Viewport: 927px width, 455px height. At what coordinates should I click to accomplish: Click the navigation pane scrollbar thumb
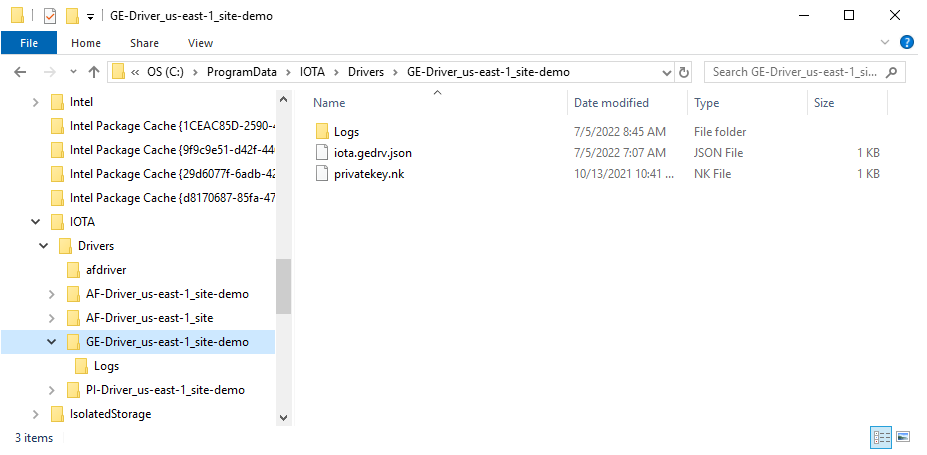(x=283, y=287)
